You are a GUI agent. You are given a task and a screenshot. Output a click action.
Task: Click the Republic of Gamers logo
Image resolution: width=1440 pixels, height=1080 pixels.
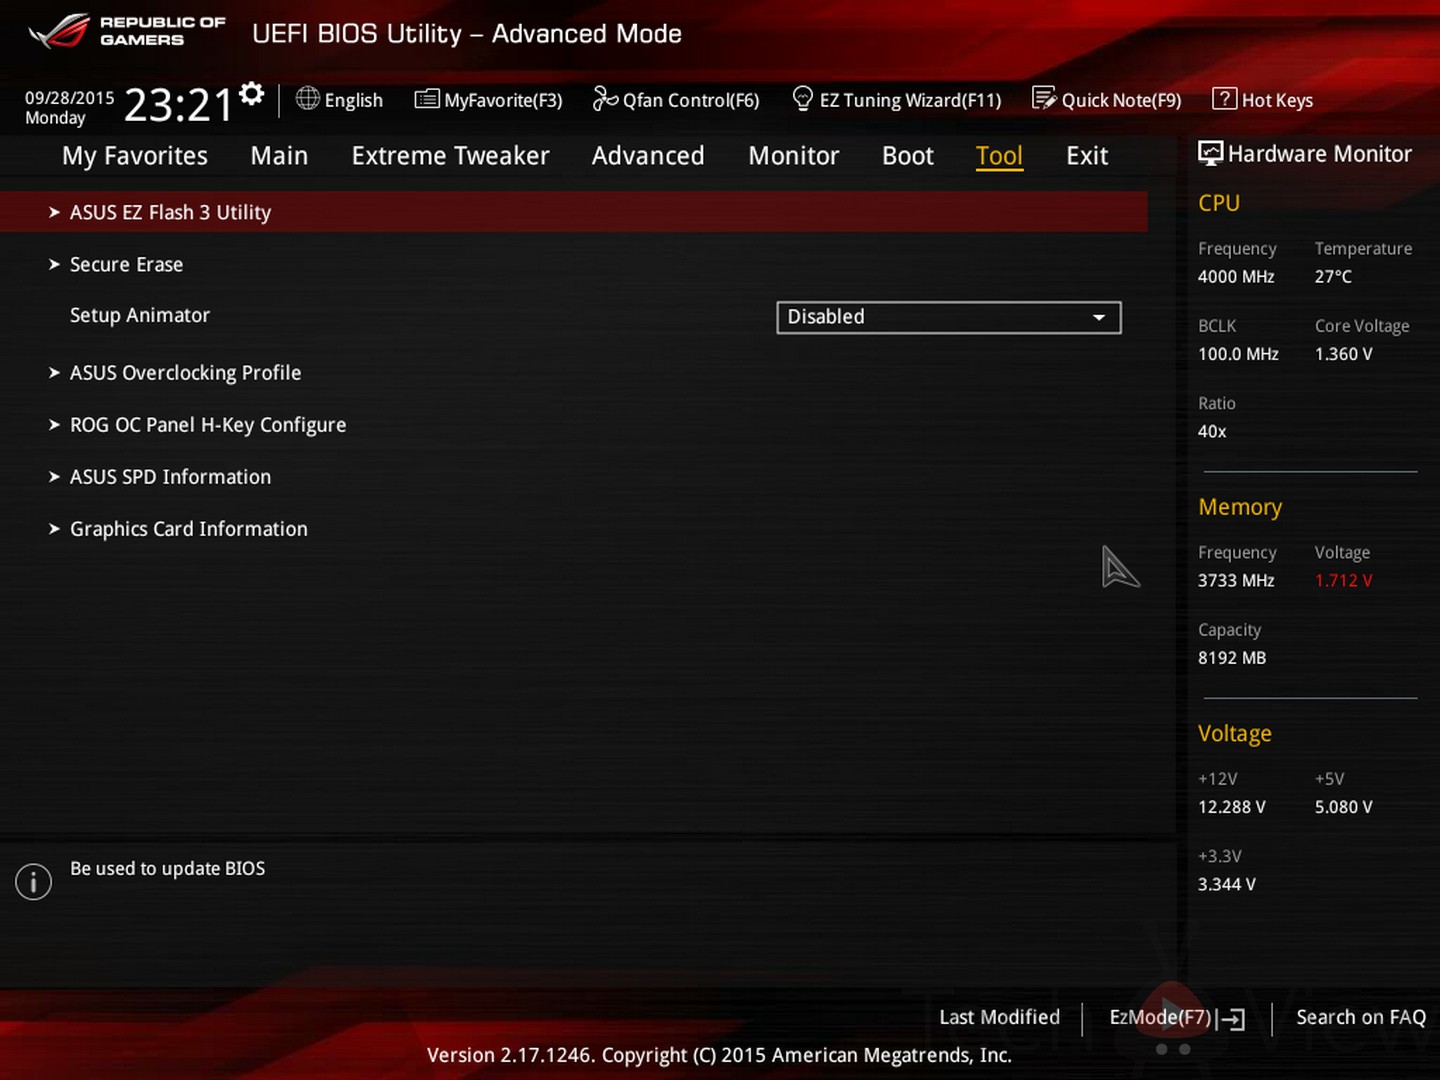pos(127,31)
